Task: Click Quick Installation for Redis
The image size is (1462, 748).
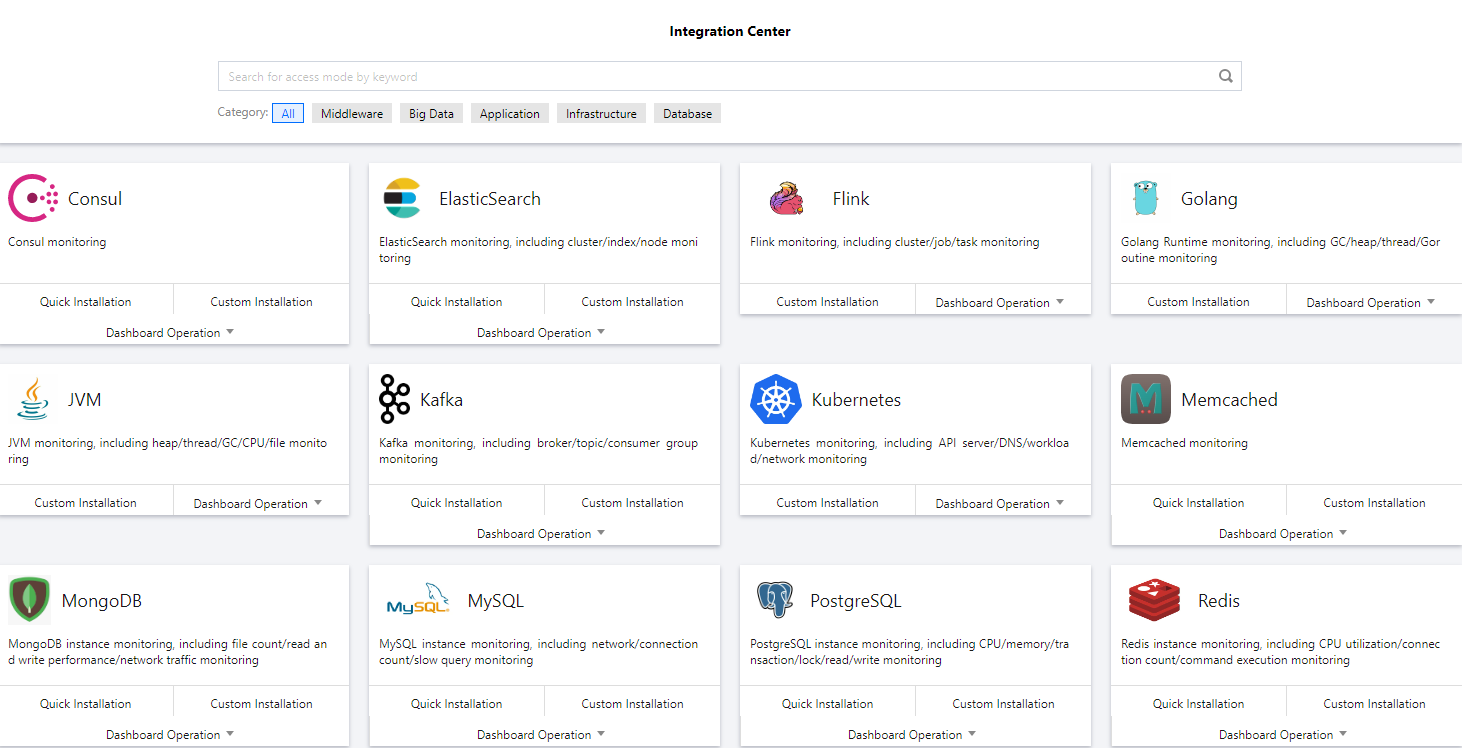Action: click(x=1199, y=703)
